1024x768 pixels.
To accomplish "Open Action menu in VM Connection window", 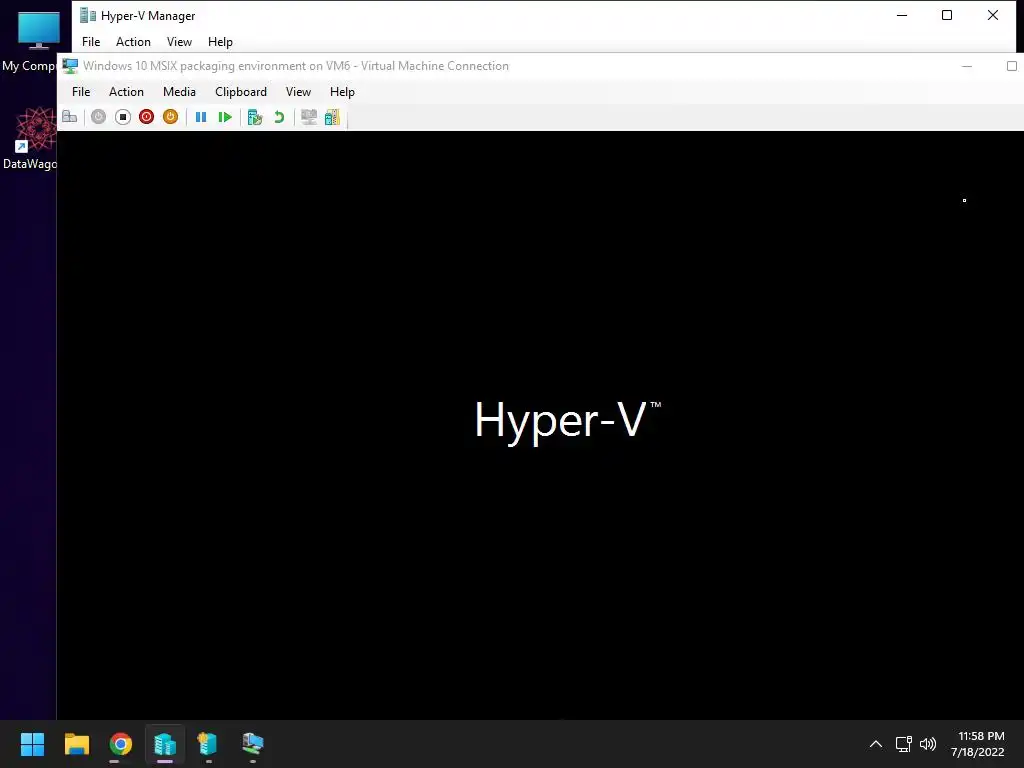I will pos(126,91).
